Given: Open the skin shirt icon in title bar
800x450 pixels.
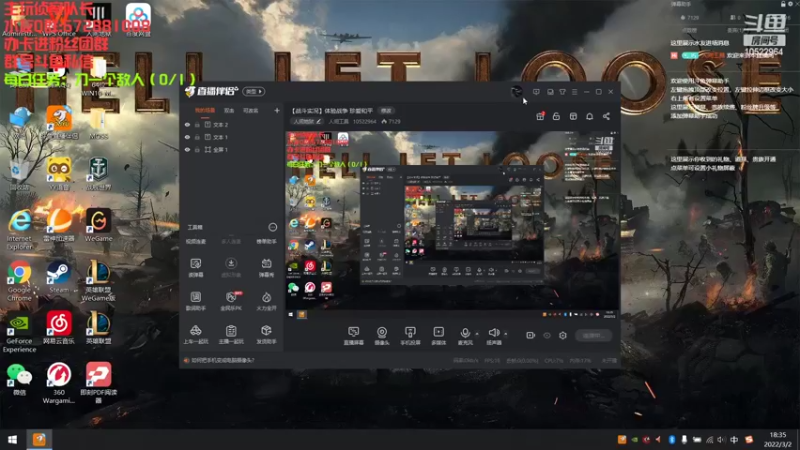Looking at the screenshot, I should [562, 92].
